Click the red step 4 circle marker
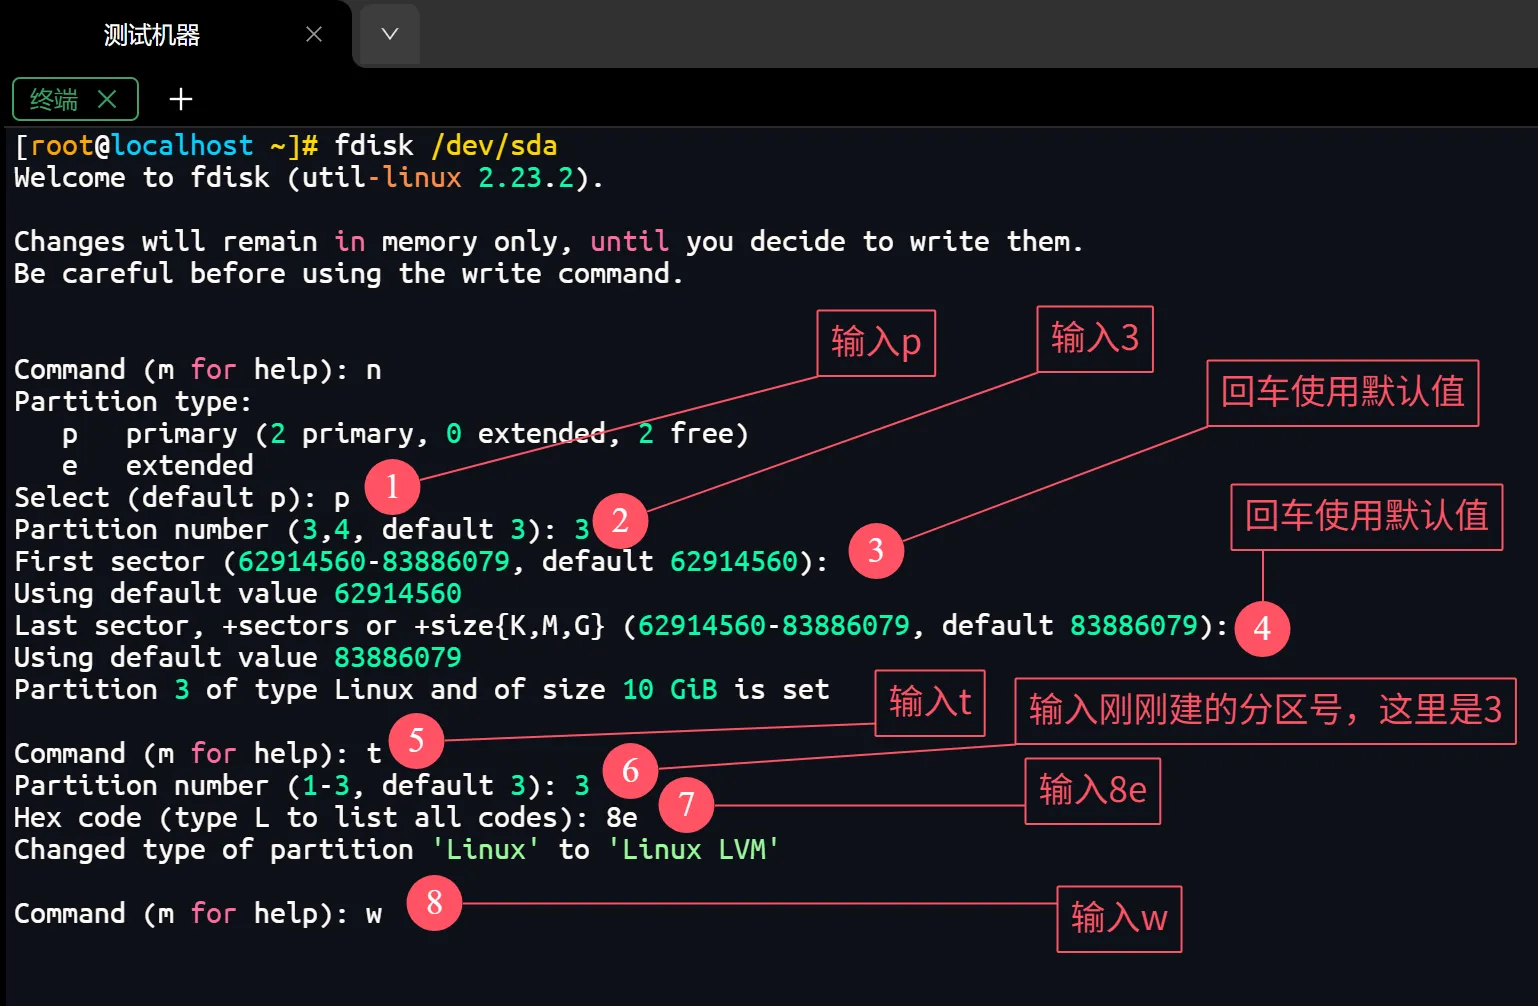 click(x=1262, y=628)
